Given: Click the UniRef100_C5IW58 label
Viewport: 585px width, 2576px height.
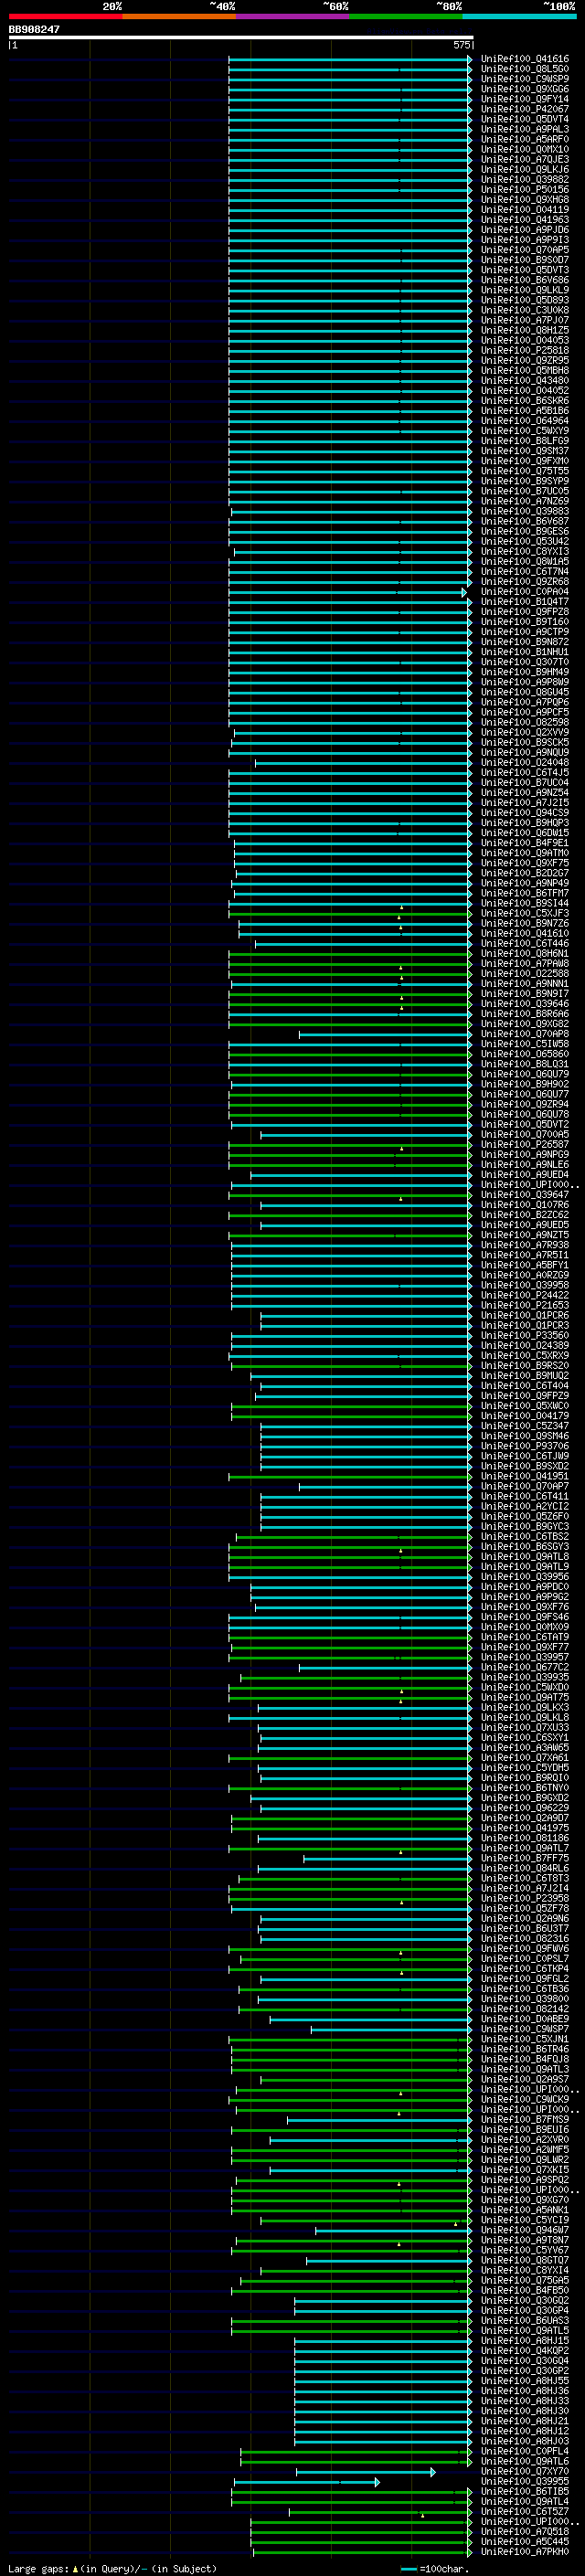Looking at the screenshot, I should 525,1044.
